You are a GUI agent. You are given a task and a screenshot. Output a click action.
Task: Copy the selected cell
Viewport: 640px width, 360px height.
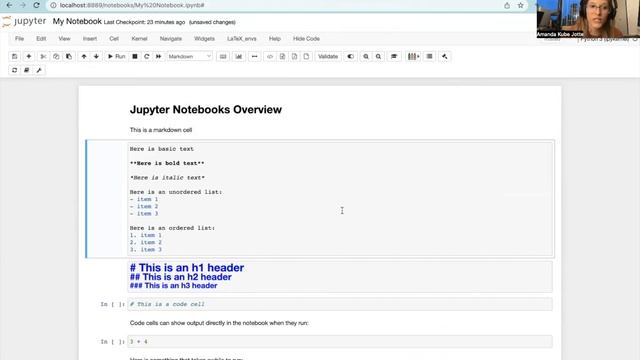pyautogui.click(x=56, y=56)
